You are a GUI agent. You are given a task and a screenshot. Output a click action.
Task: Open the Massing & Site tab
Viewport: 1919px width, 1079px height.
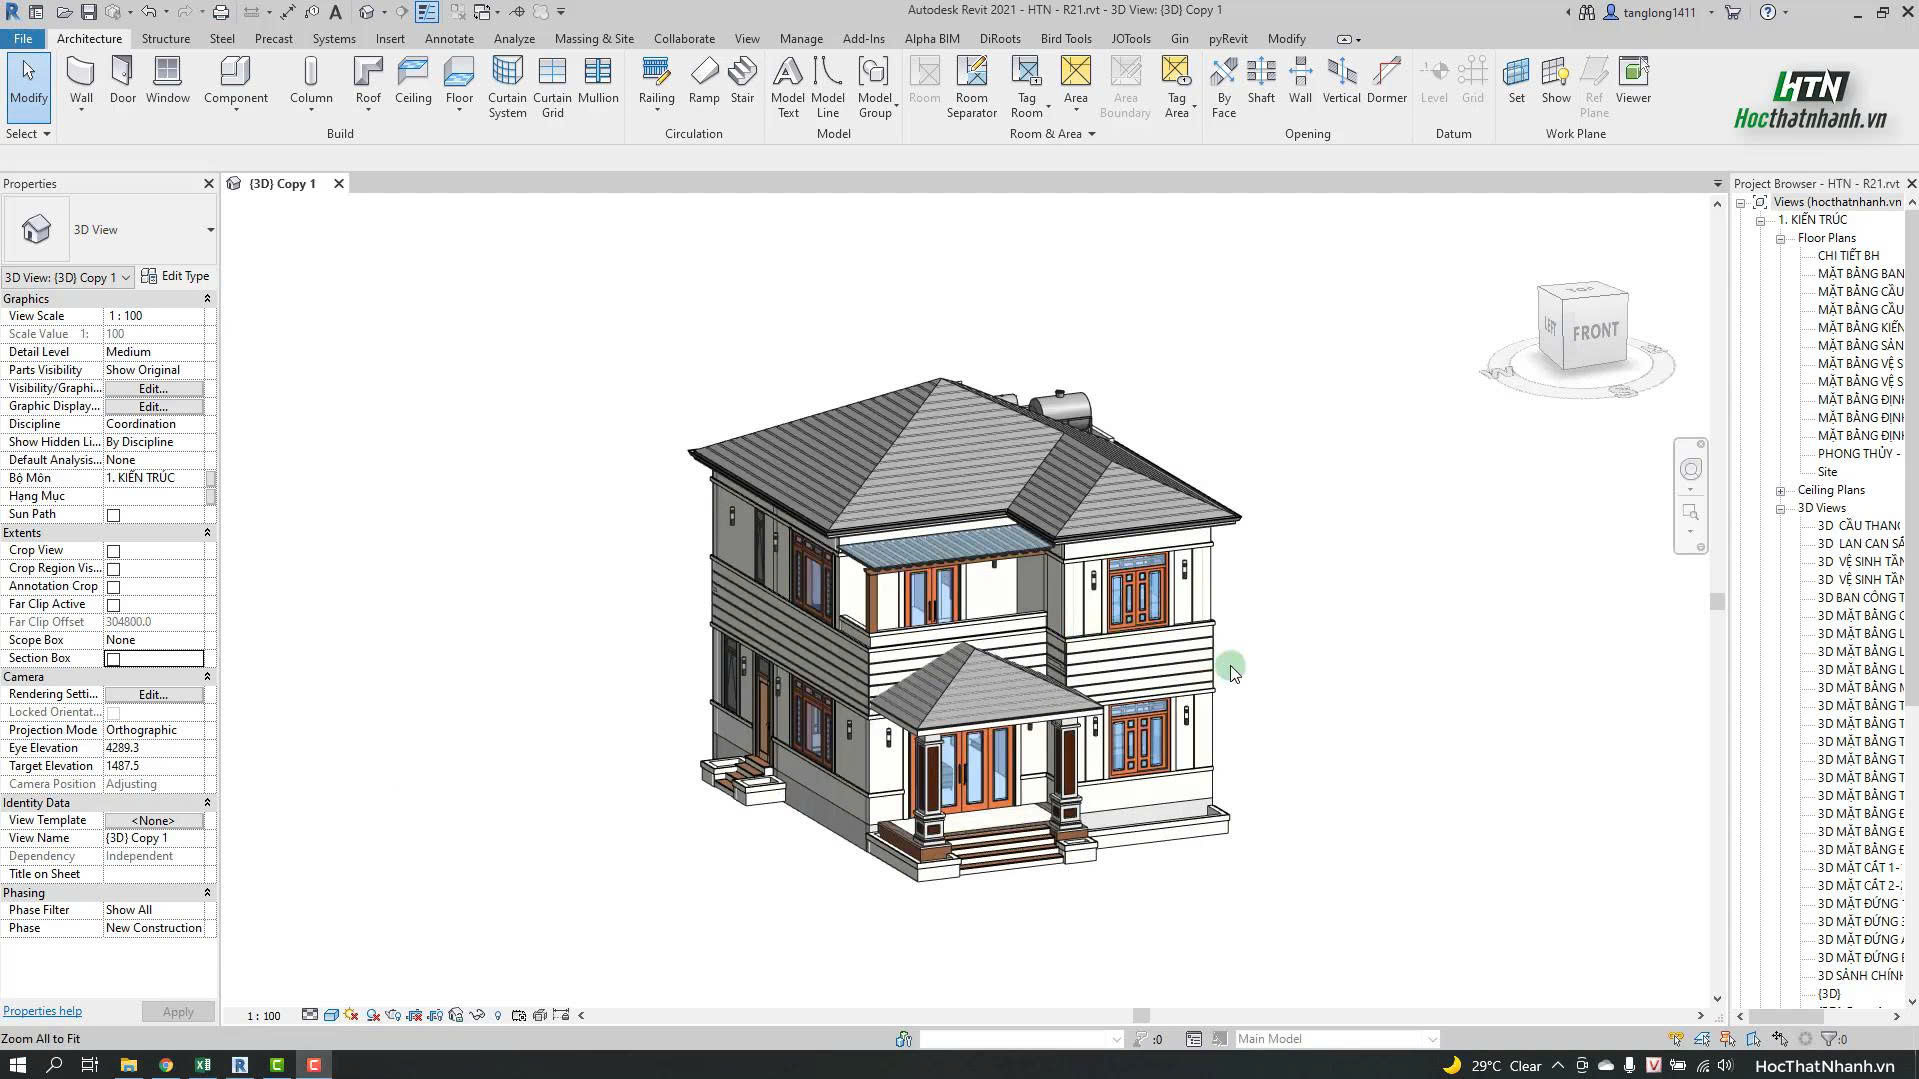594,39
